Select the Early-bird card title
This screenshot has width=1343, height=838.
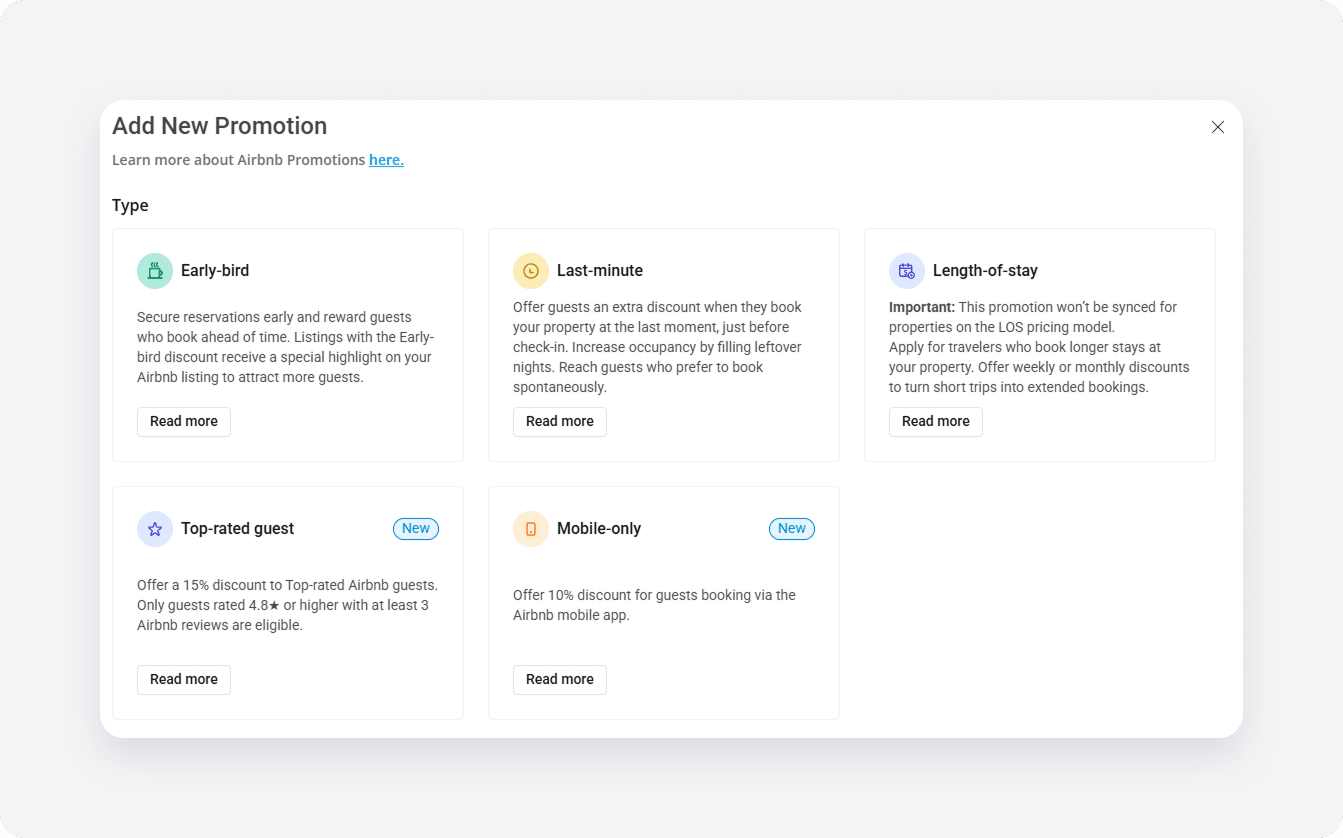point(215,271)
